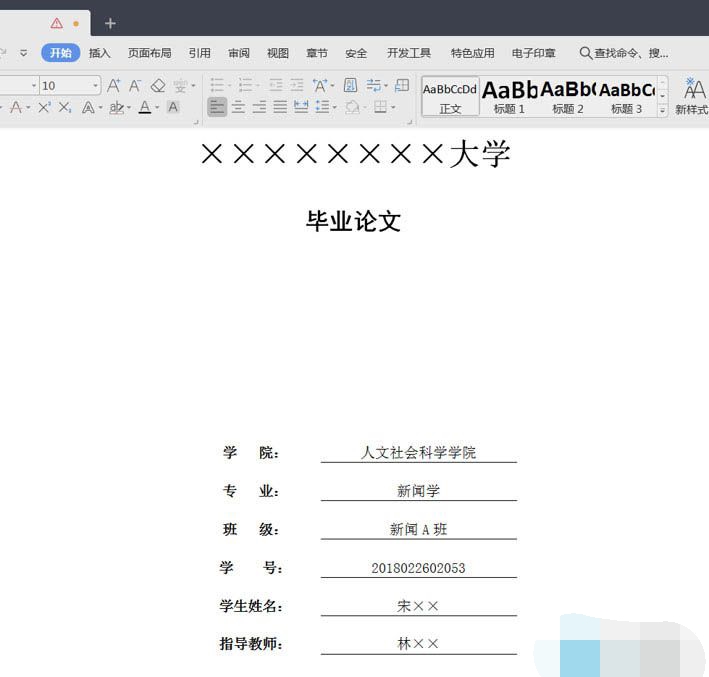Click the clear formatting eraser icon

[157, 86]
